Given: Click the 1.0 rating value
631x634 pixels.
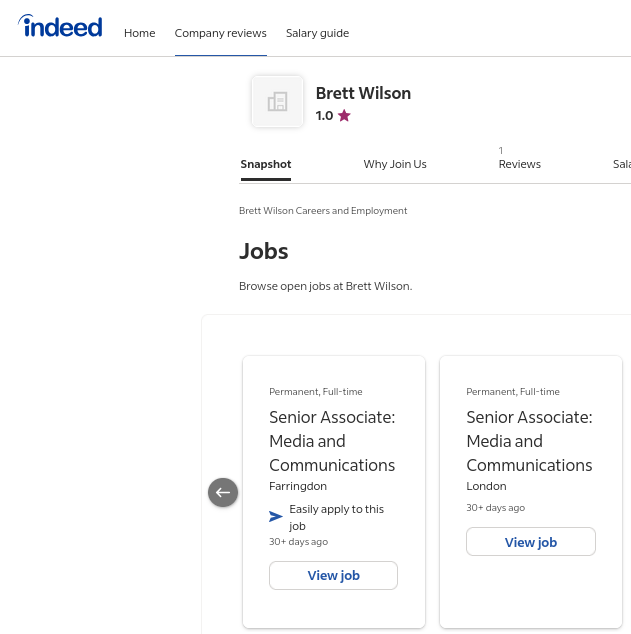Looking at the screenshot, I should coord(324,116).
